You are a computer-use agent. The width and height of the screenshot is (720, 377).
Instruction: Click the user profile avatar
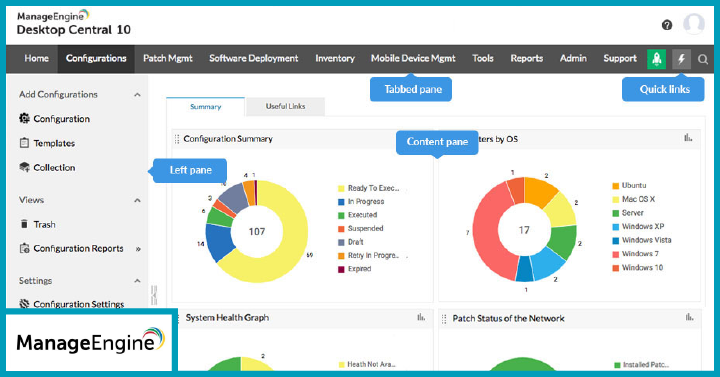[694, 24]
